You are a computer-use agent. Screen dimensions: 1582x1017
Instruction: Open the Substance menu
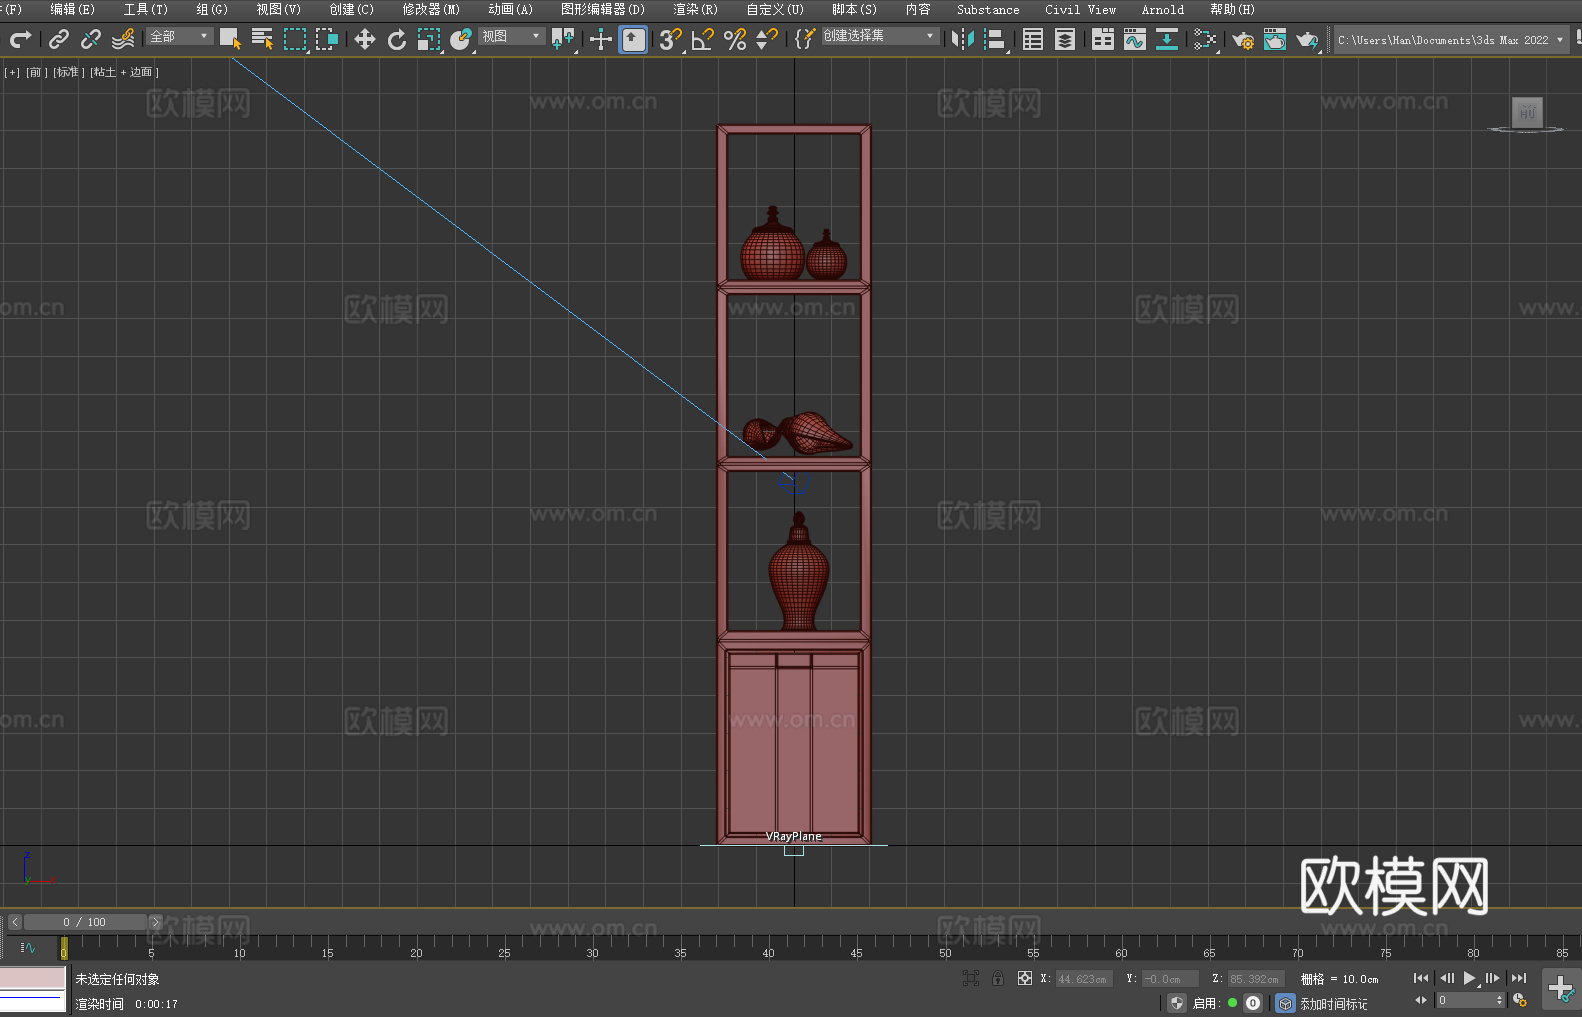pyautogui.click(x=988, y=9)
